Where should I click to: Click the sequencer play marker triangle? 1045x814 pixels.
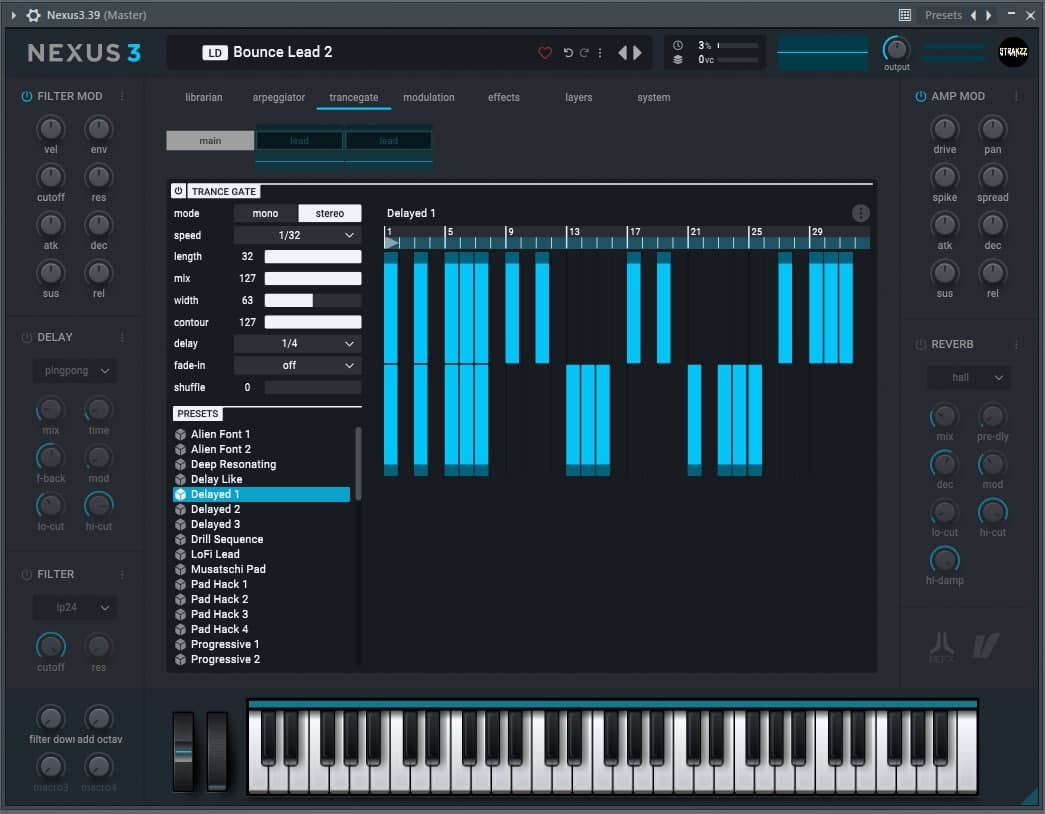pos(391,243)
